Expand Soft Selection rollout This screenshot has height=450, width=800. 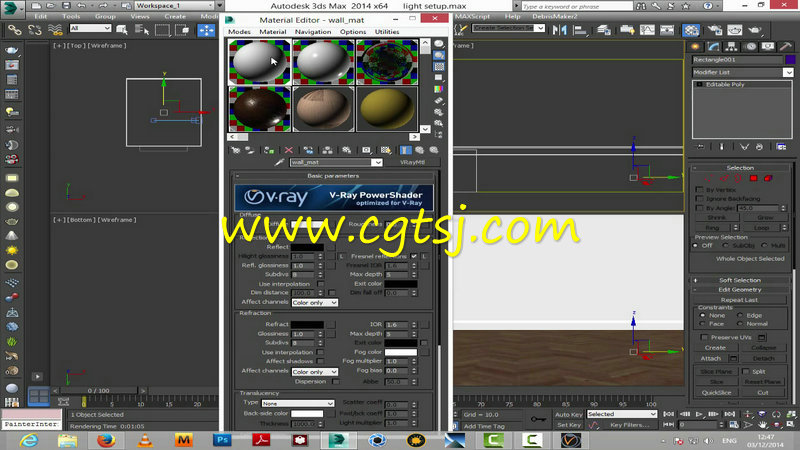point(740,280)
